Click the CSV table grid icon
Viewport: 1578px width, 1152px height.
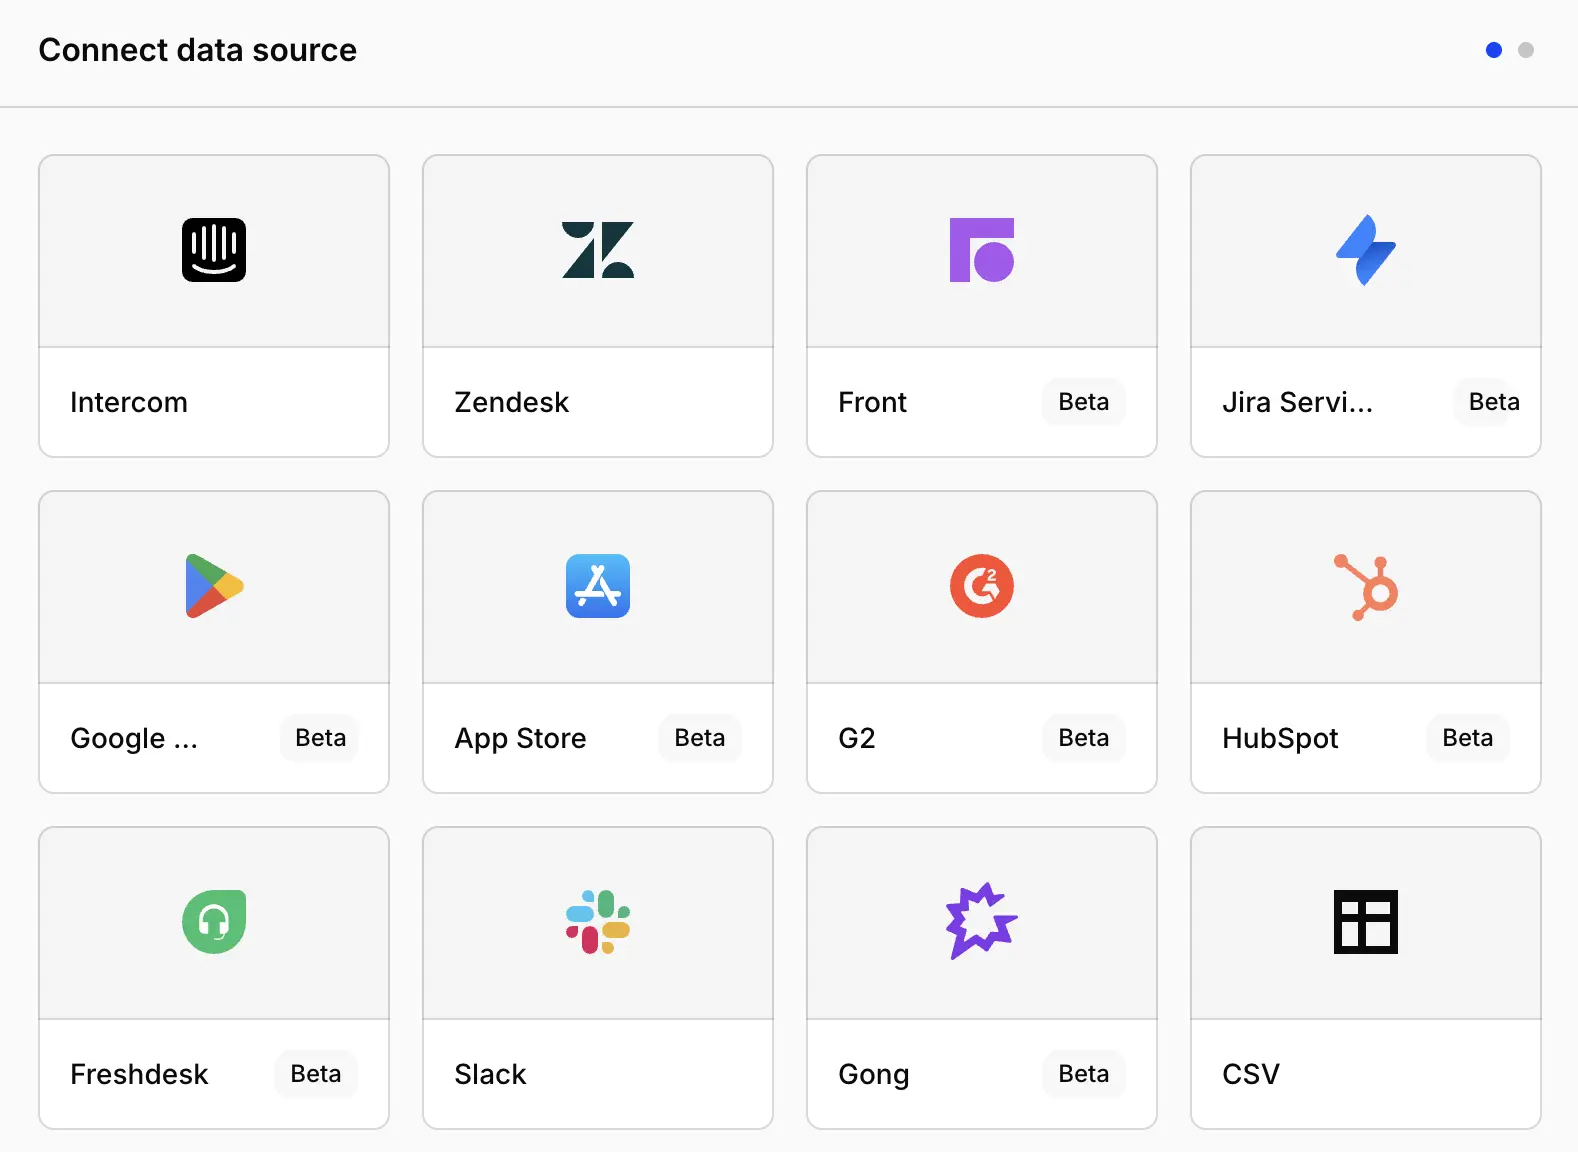[1366, 922]
